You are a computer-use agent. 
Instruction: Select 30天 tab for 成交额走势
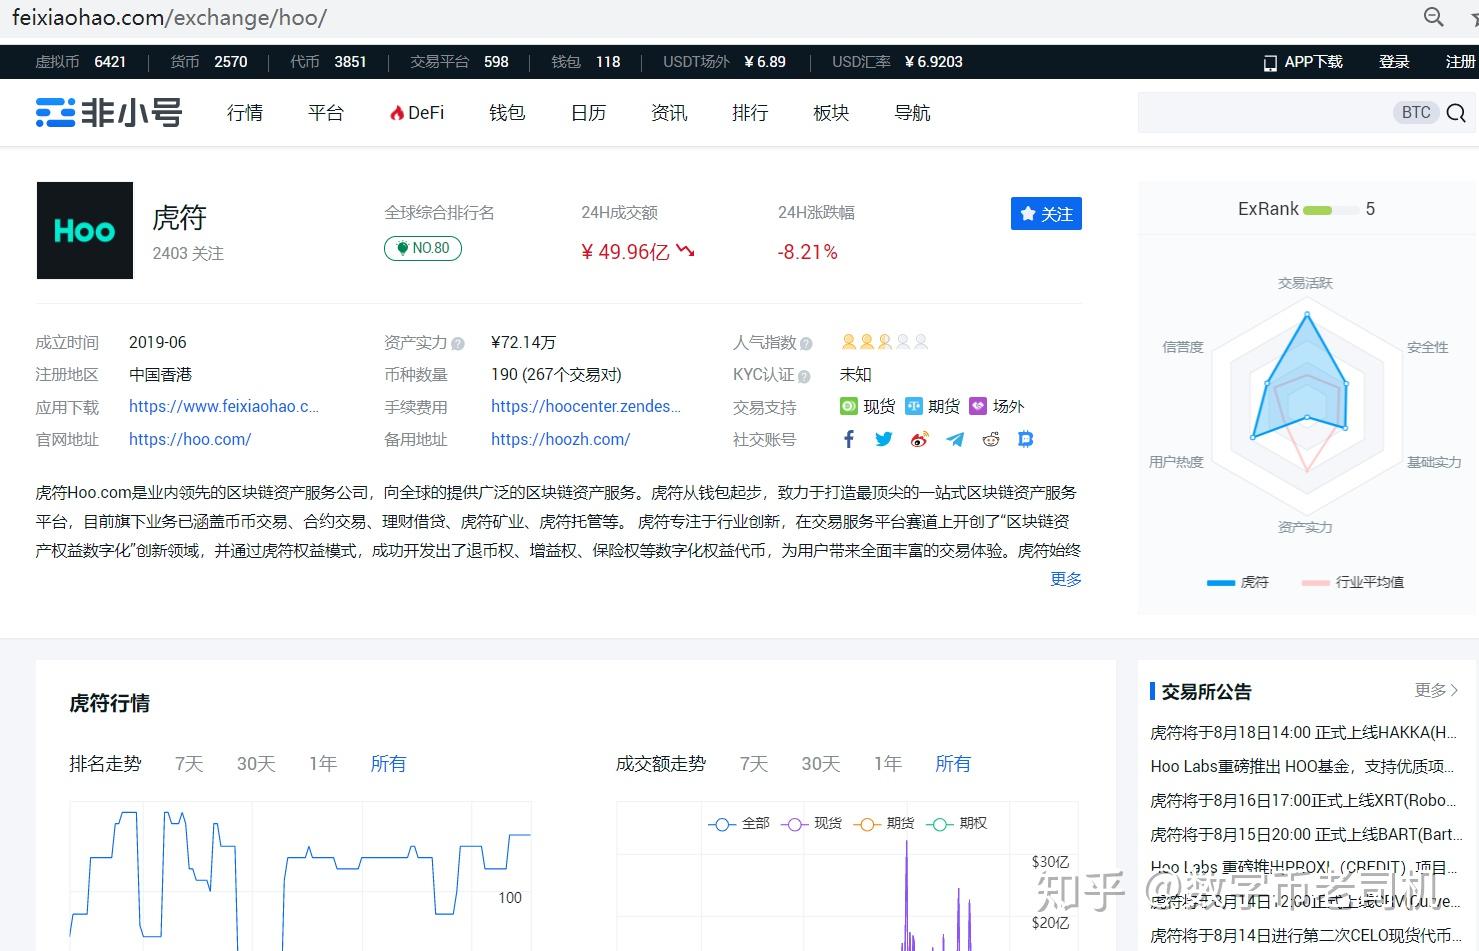pos(821,764)
